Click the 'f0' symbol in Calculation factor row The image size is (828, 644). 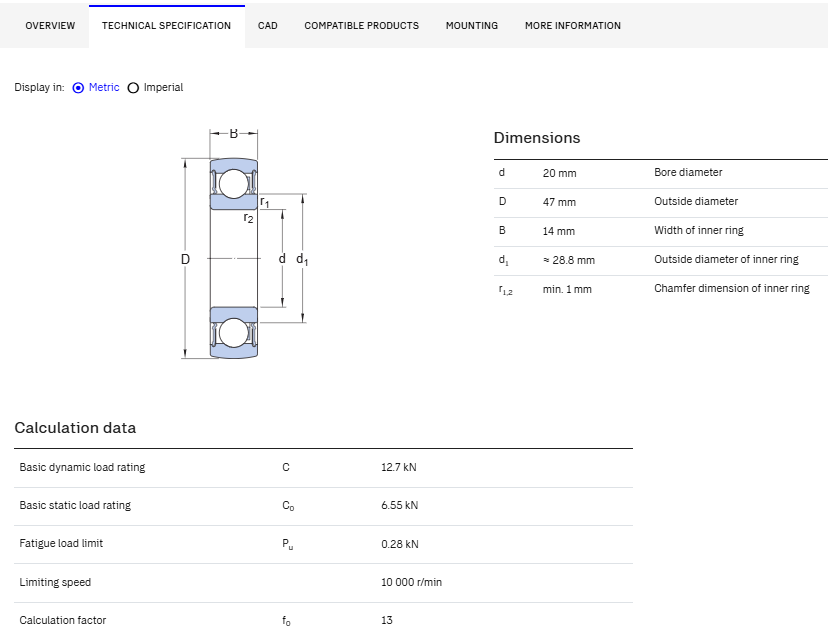click(x=286, y=621)
